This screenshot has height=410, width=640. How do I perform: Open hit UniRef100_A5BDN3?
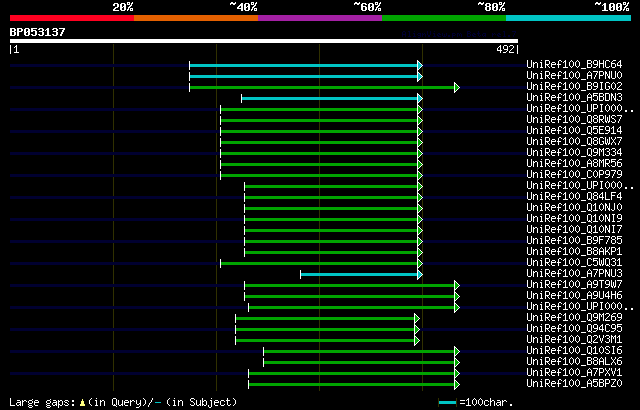pos(574,98)
